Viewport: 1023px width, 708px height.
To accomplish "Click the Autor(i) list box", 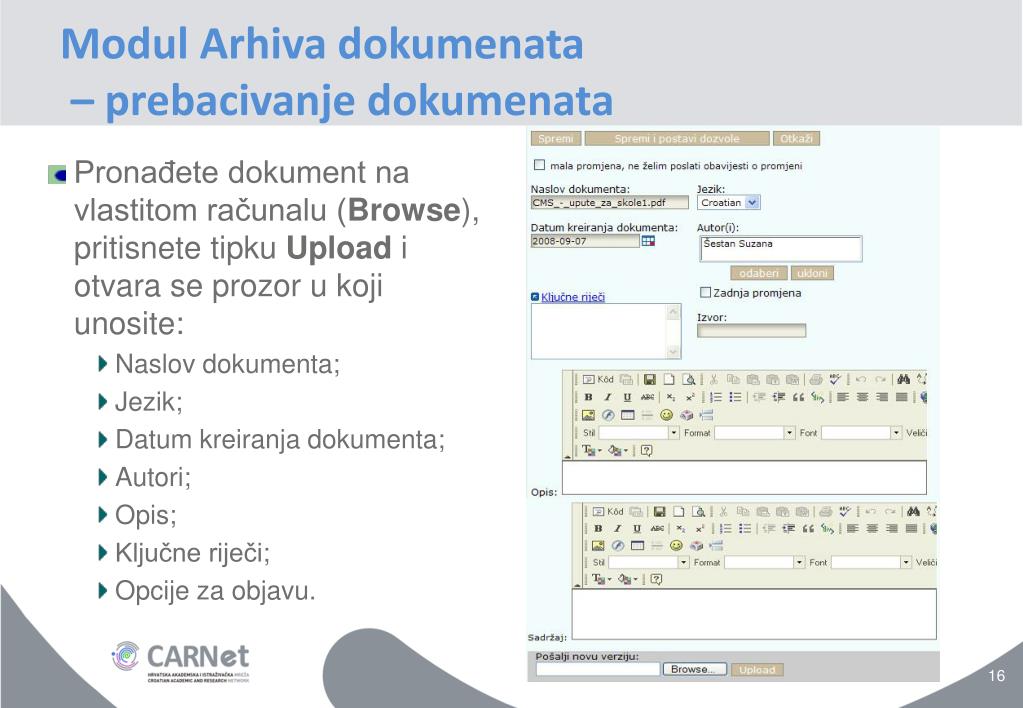I will [780, 249].
